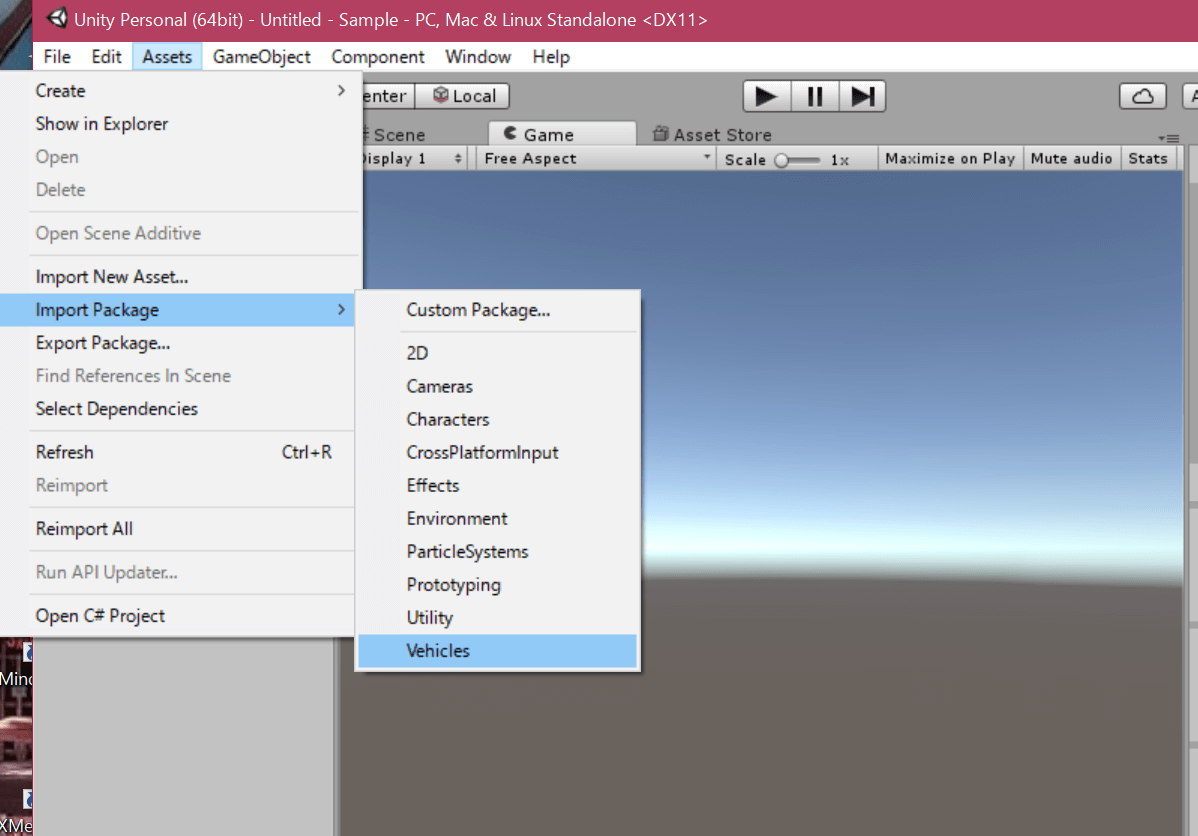Click the Assets menu
The width and height of the screenshot is (1198, 836).
pos(167,57)
